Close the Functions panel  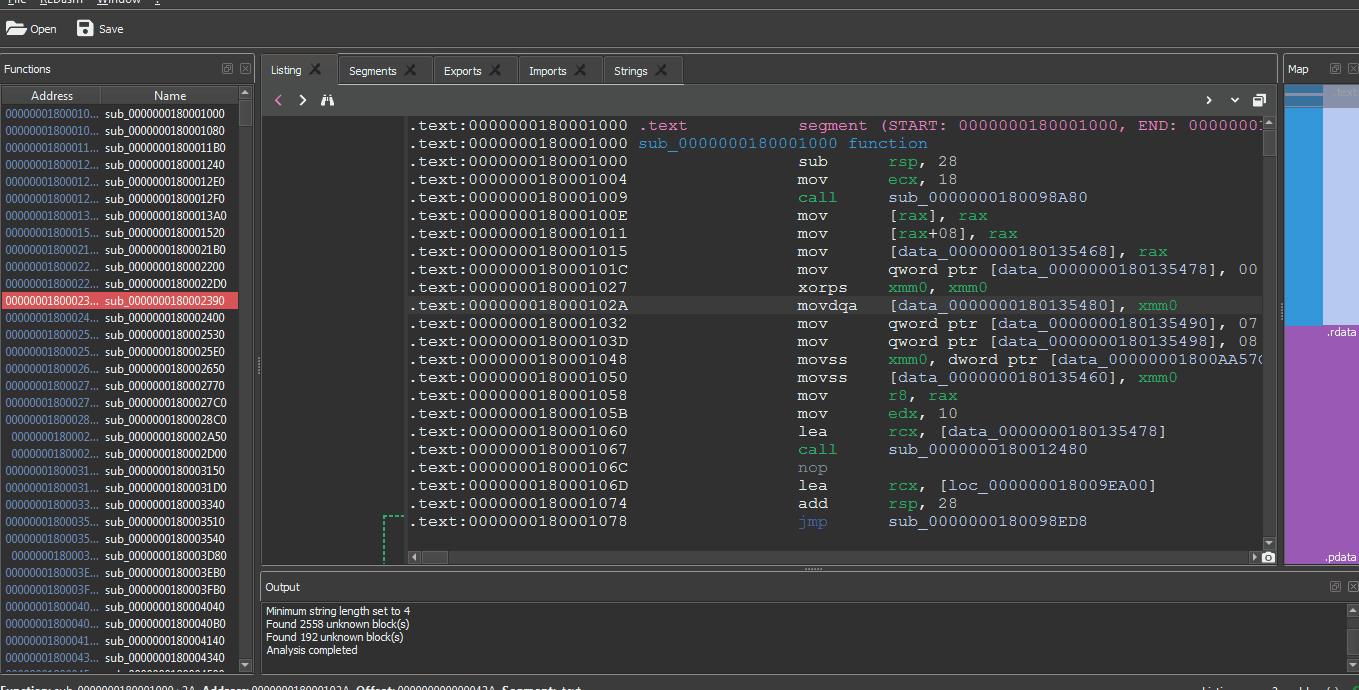243,69
